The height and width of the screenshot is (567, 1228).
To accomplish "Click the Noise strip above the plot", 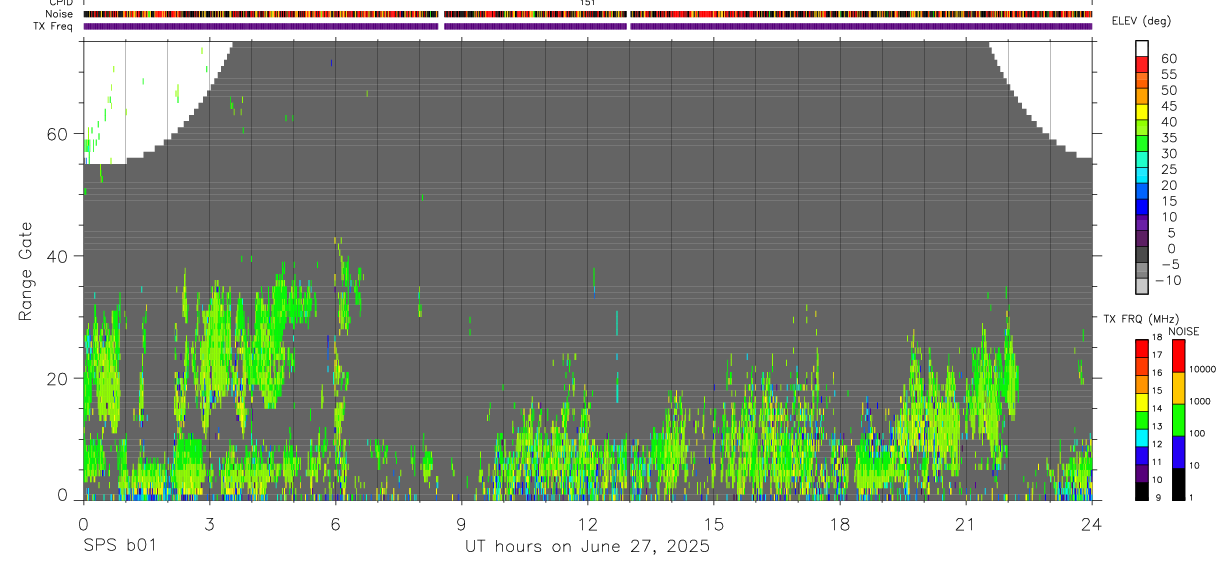I will [x=588, y=14].
